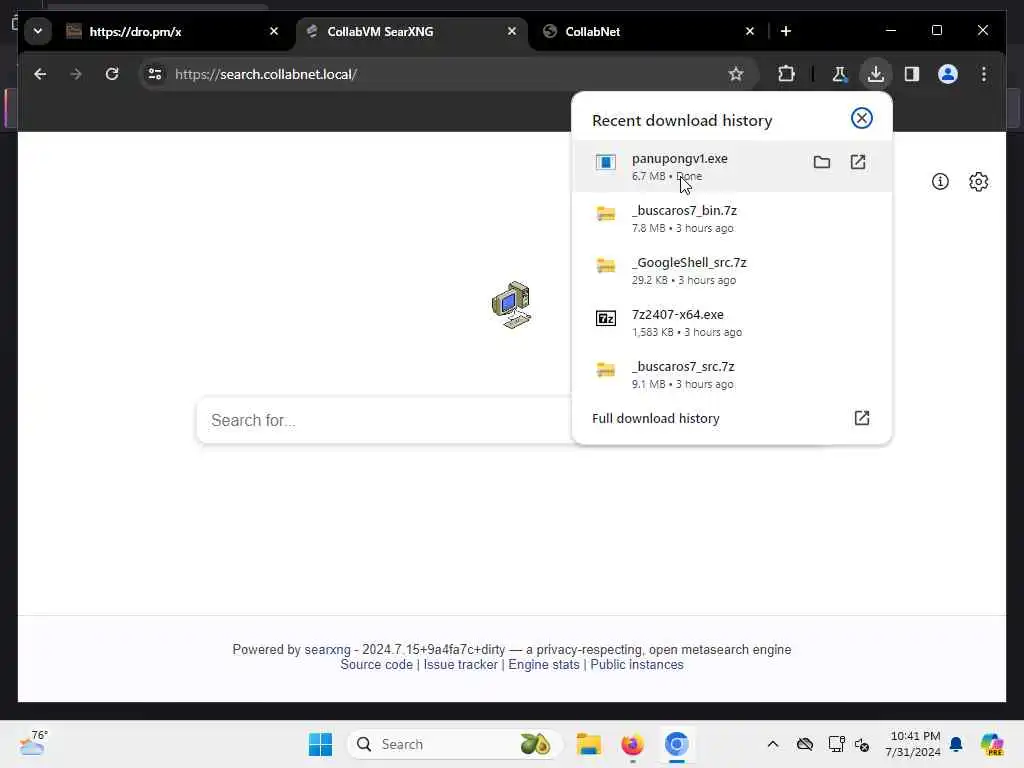Close the Recent download history popup
The image size is (1024, 768).
click(861, 118)
